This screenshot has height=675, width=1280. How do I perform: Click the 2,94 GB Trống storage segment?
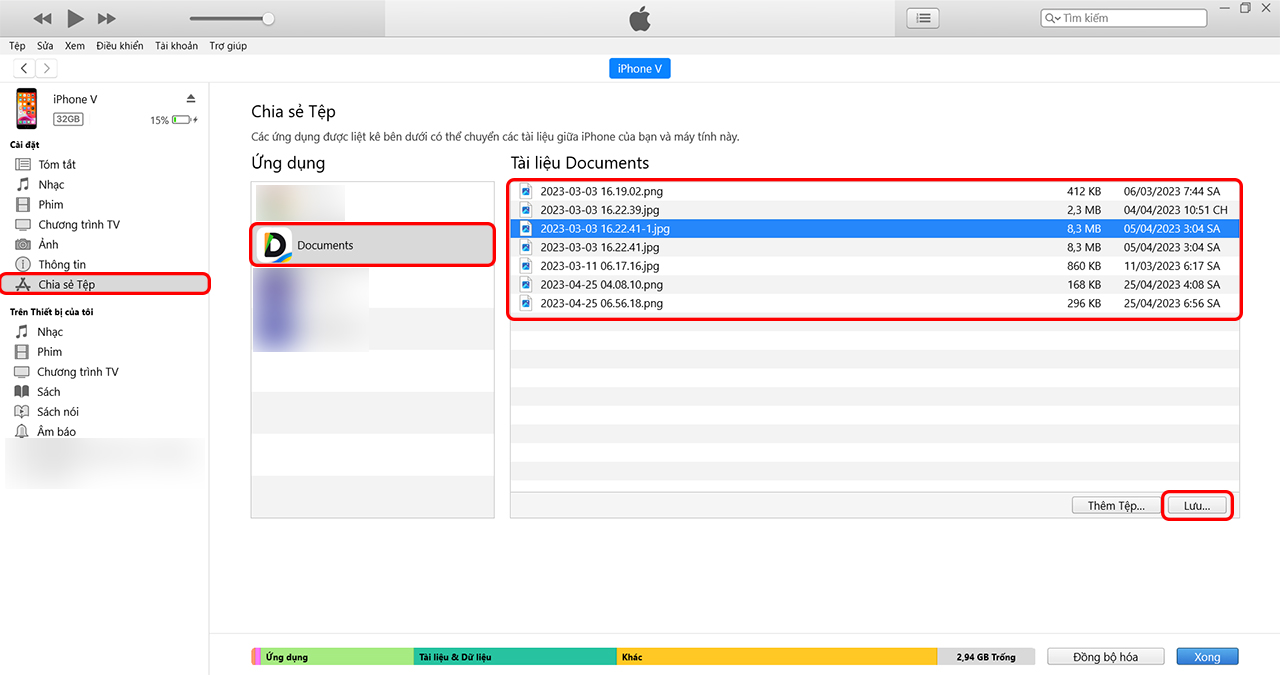[x=986, y=657]
